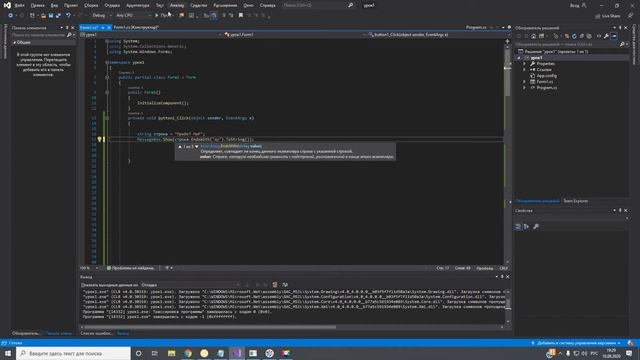Open the Any CPU platform dropdown

[x=133, y=16]
